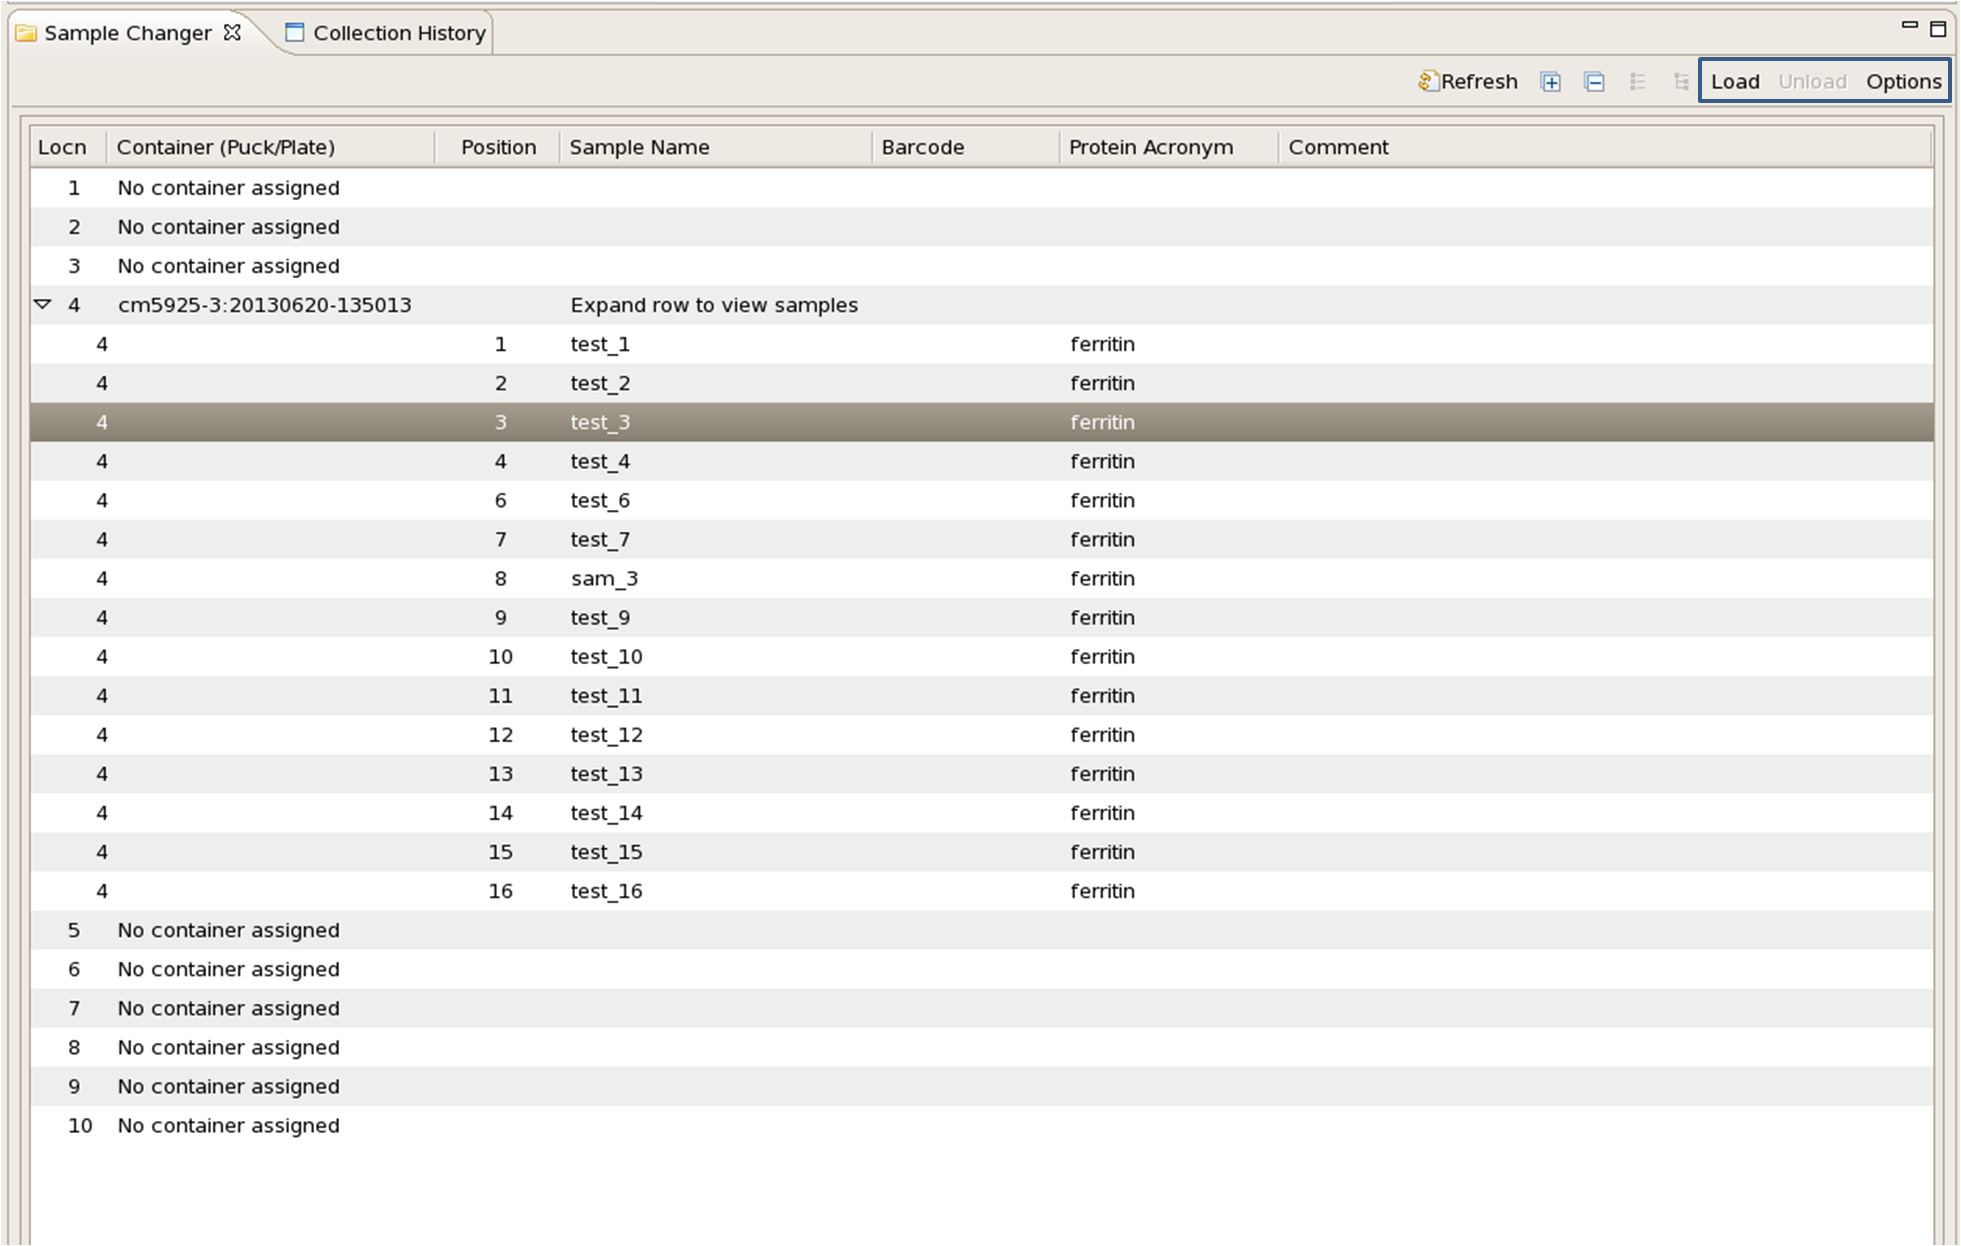Screen dimensions: 1961x1246
Task: Click the Expand All plus icon
Action: coord(1550,82)
